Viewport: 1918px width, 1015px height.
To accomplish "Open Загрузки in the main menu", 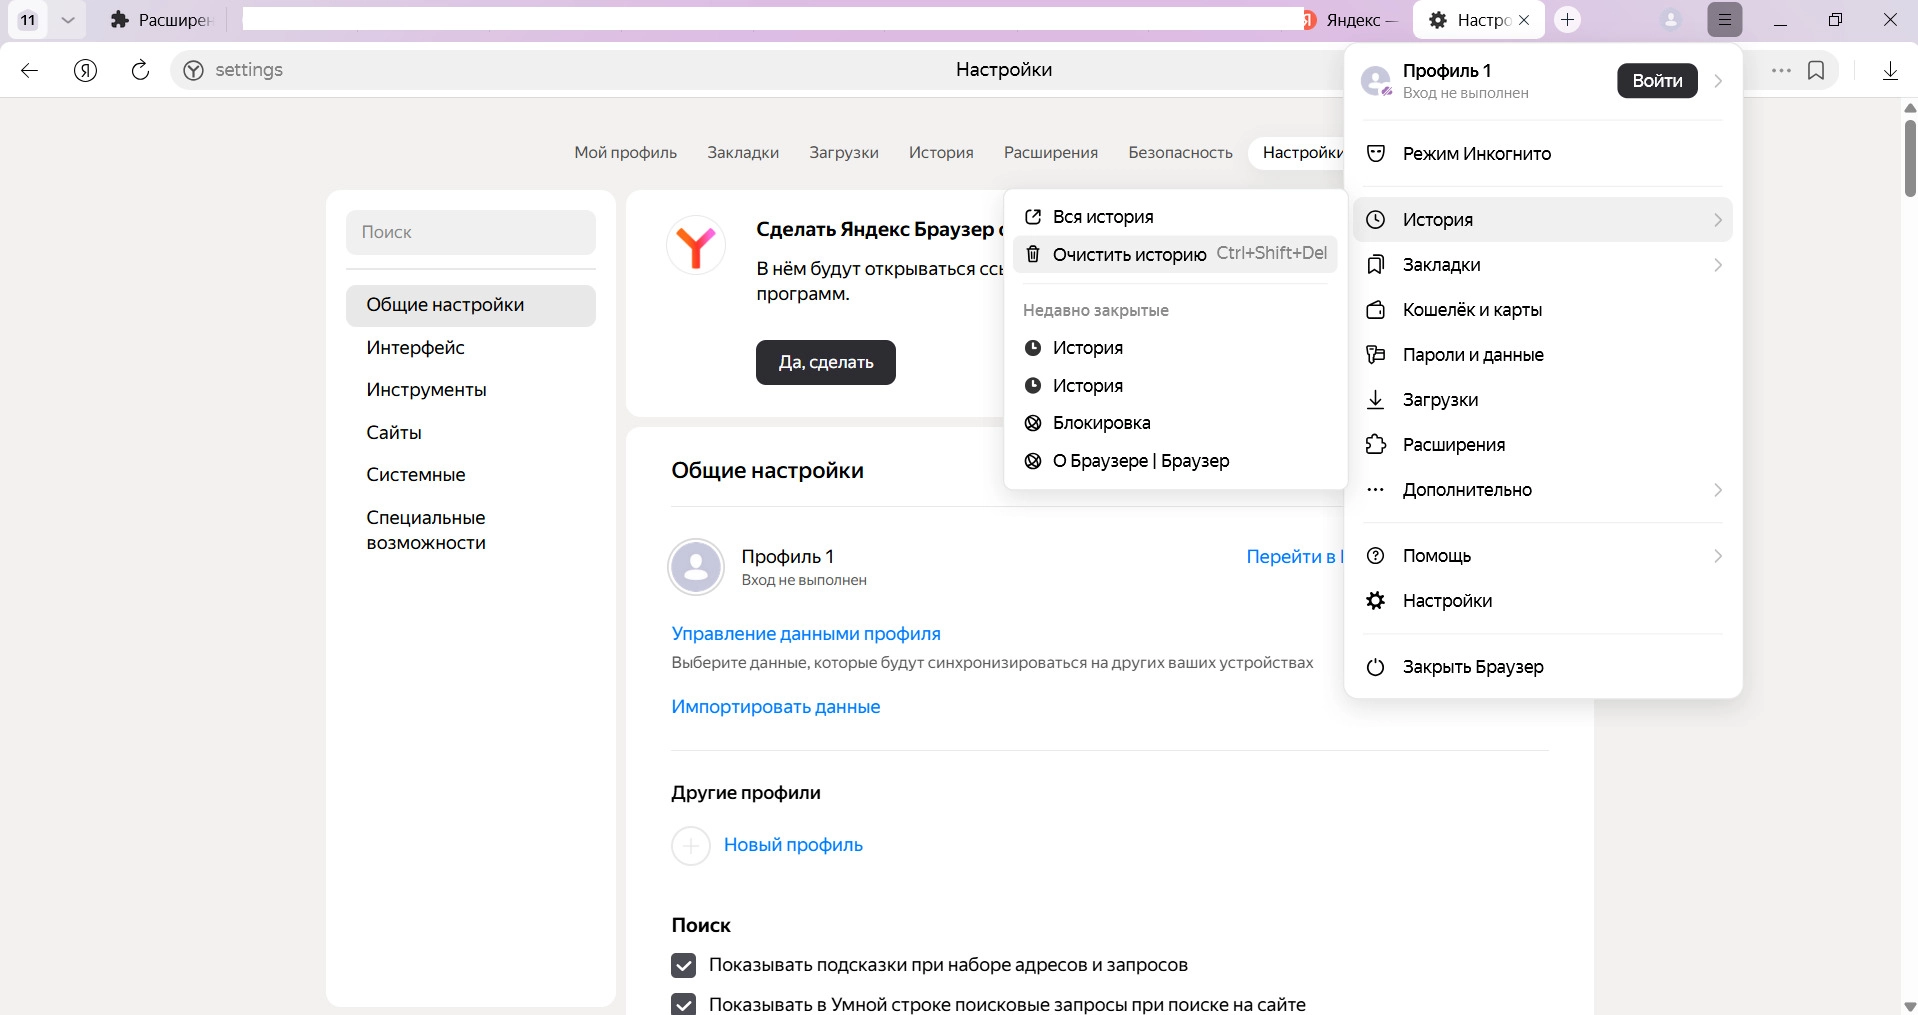I will (x=1543, y=400).
